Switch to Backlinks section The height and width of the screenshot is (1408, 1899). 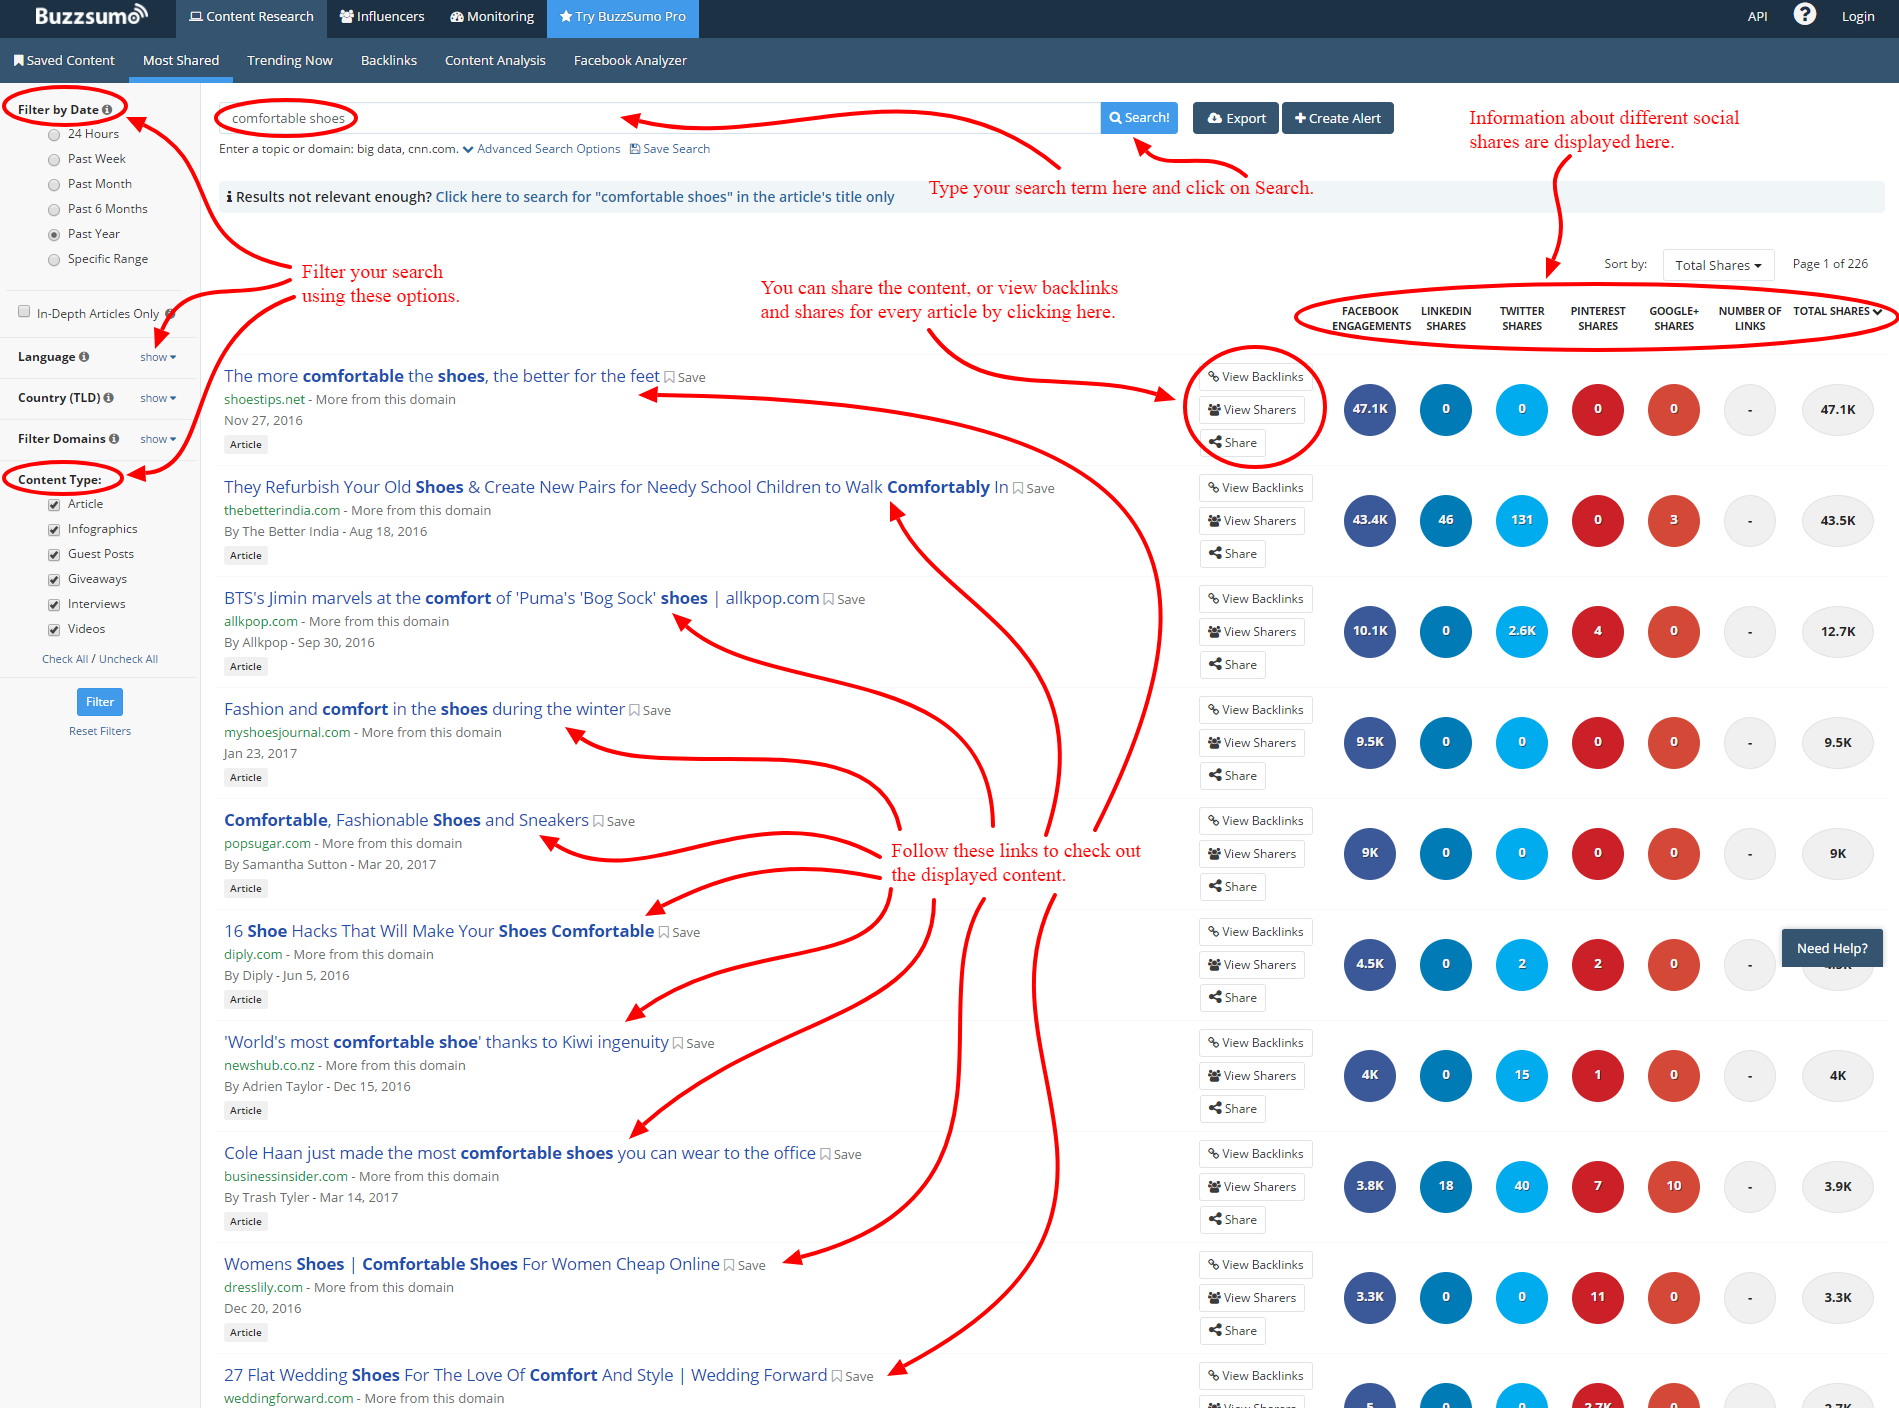point(389,60)
